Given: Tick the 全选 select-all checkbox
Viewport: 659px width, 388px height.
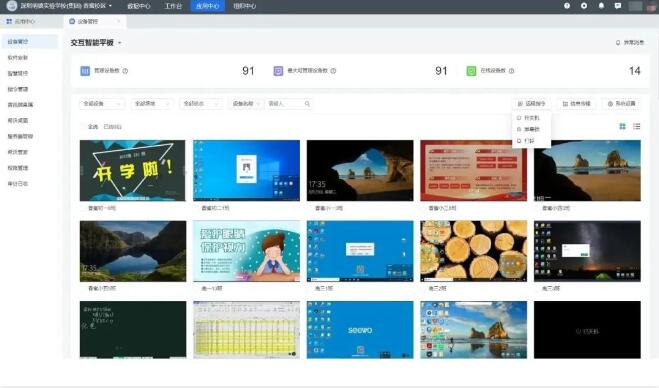Looking at the screenshot, I should tap(83, 127).
